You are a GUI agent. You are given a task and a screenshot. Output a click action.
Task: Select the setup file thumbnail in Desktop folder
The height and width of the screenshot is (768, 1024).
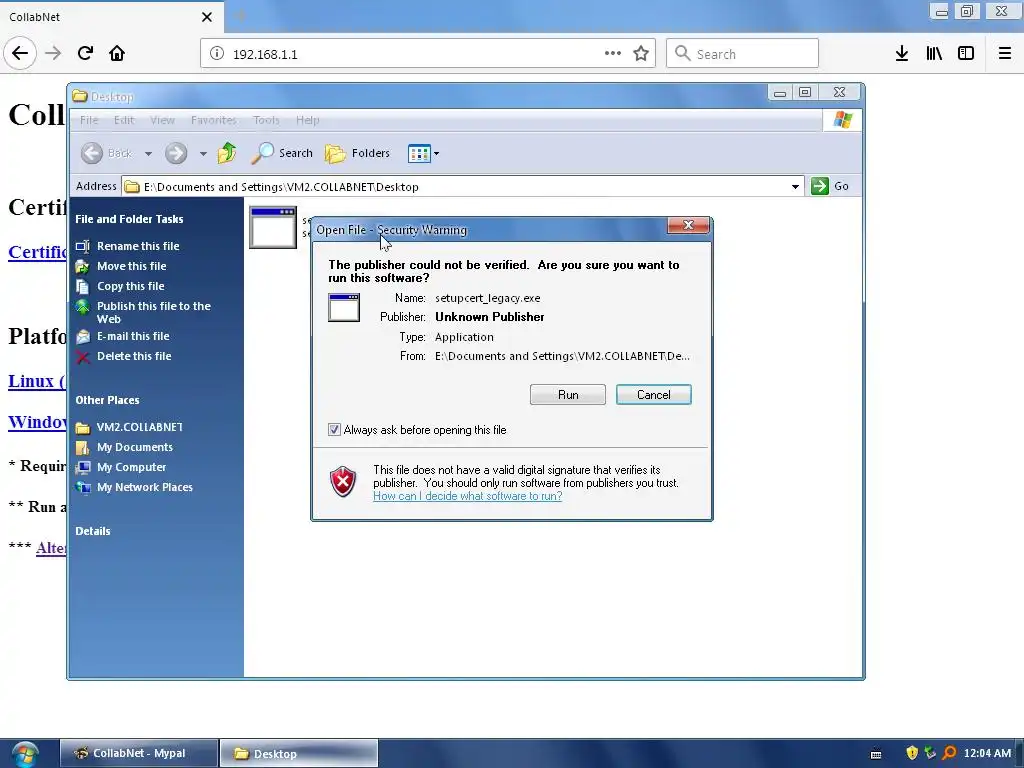click(273, 227)
